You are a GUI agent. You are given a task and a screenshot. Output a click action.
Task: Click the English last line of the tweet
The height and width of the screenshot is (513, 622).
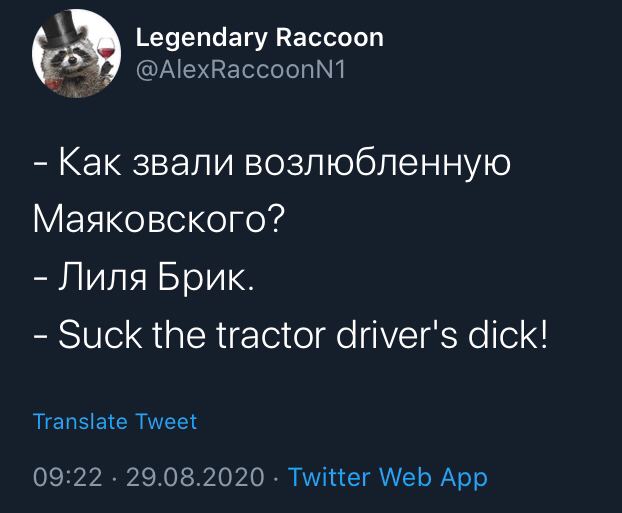(x=291, y=334)
